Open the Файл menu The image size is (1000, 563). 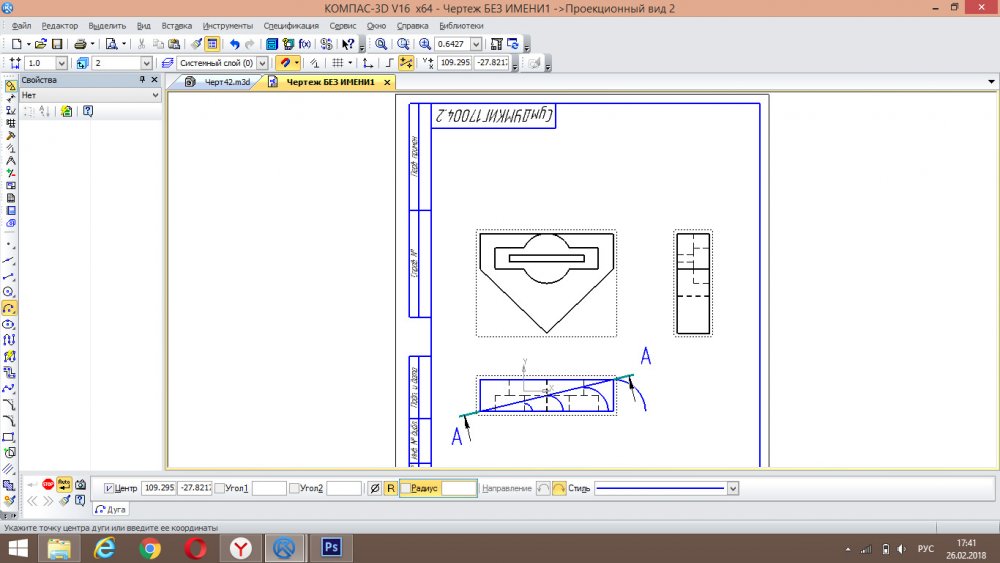tap(21, 26)
